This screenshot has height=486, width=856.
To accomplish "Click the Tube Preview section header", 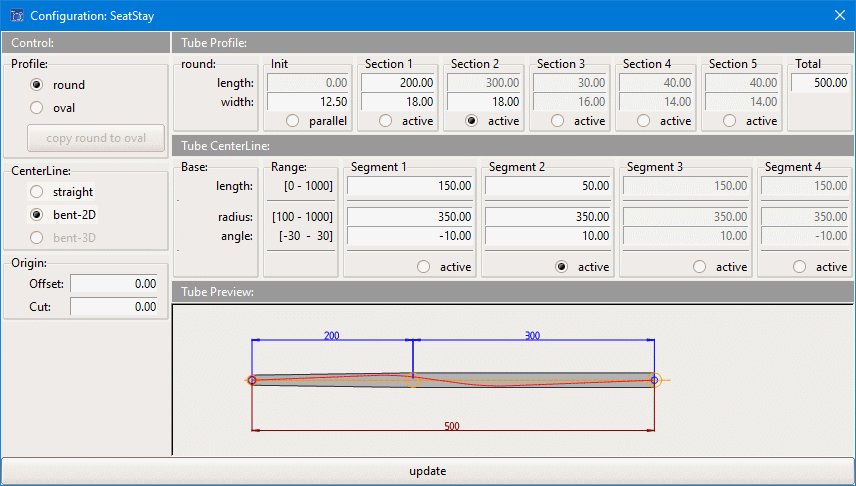I will [513, 292].
